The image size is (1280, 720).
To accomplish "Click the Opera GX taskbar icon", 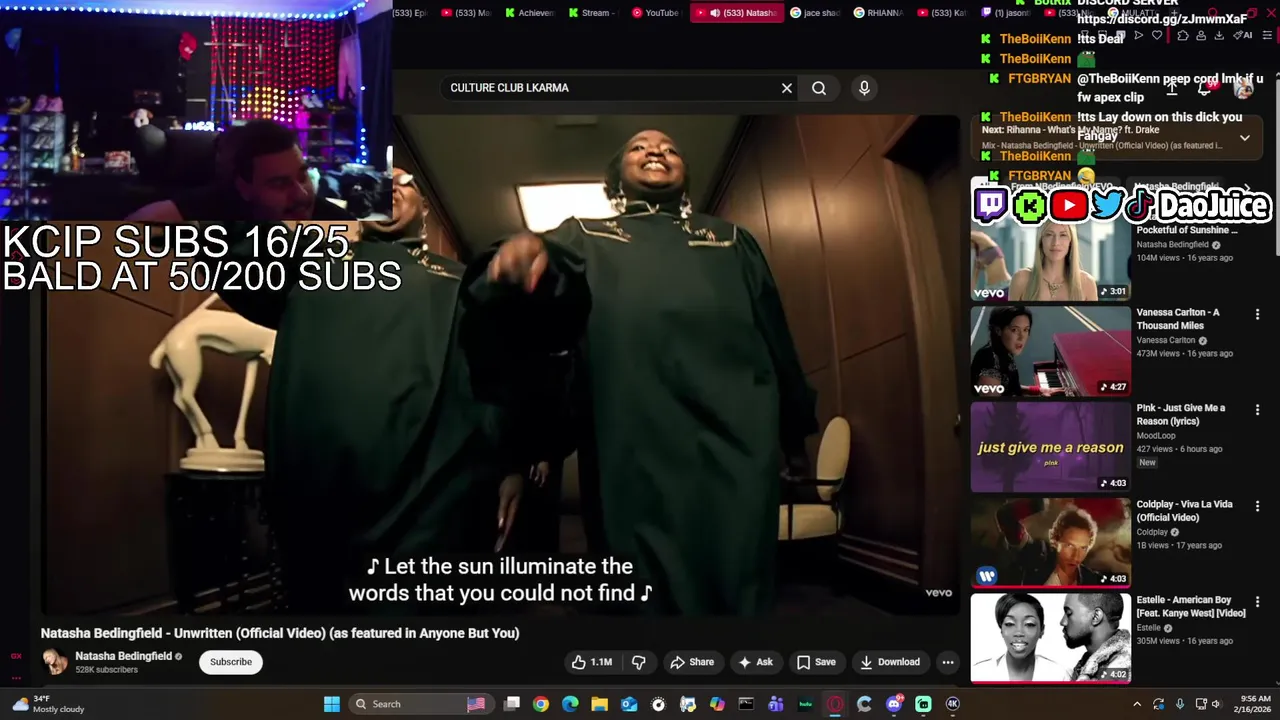I will (x=835, y=704).
